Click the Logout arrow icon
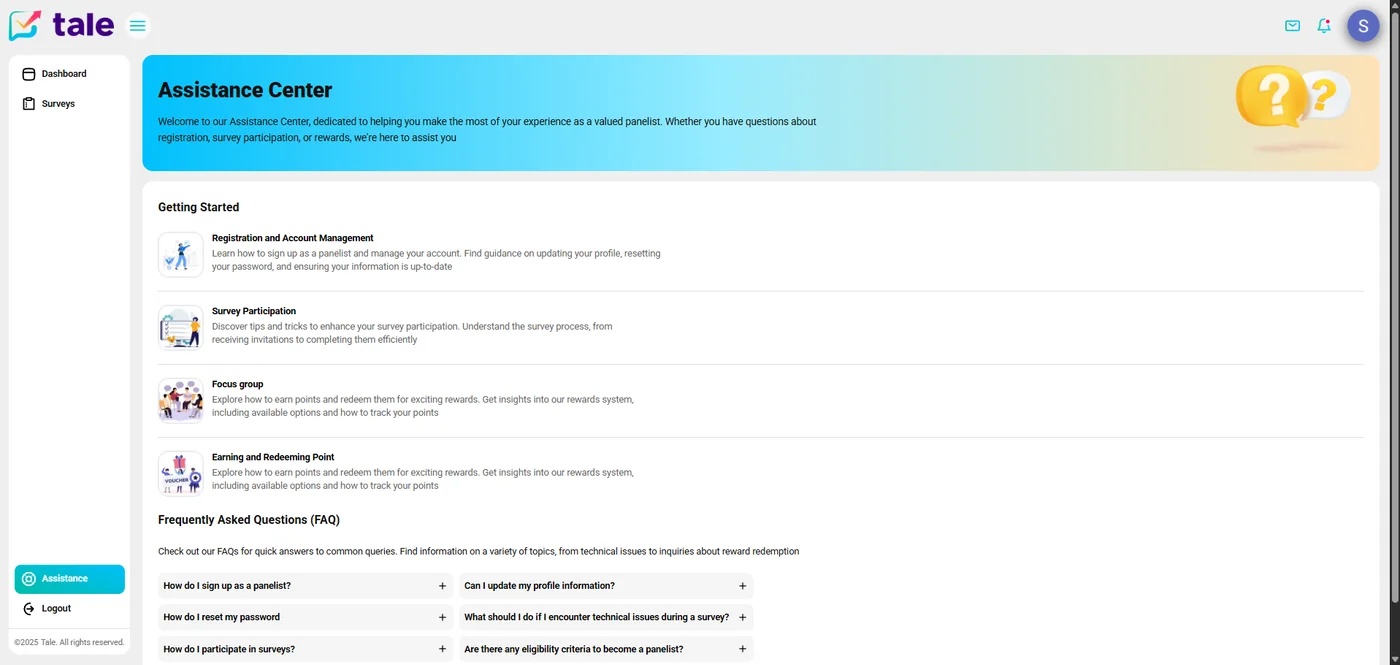The height and width of the screenshot is (665, 1400). [28, 608]
